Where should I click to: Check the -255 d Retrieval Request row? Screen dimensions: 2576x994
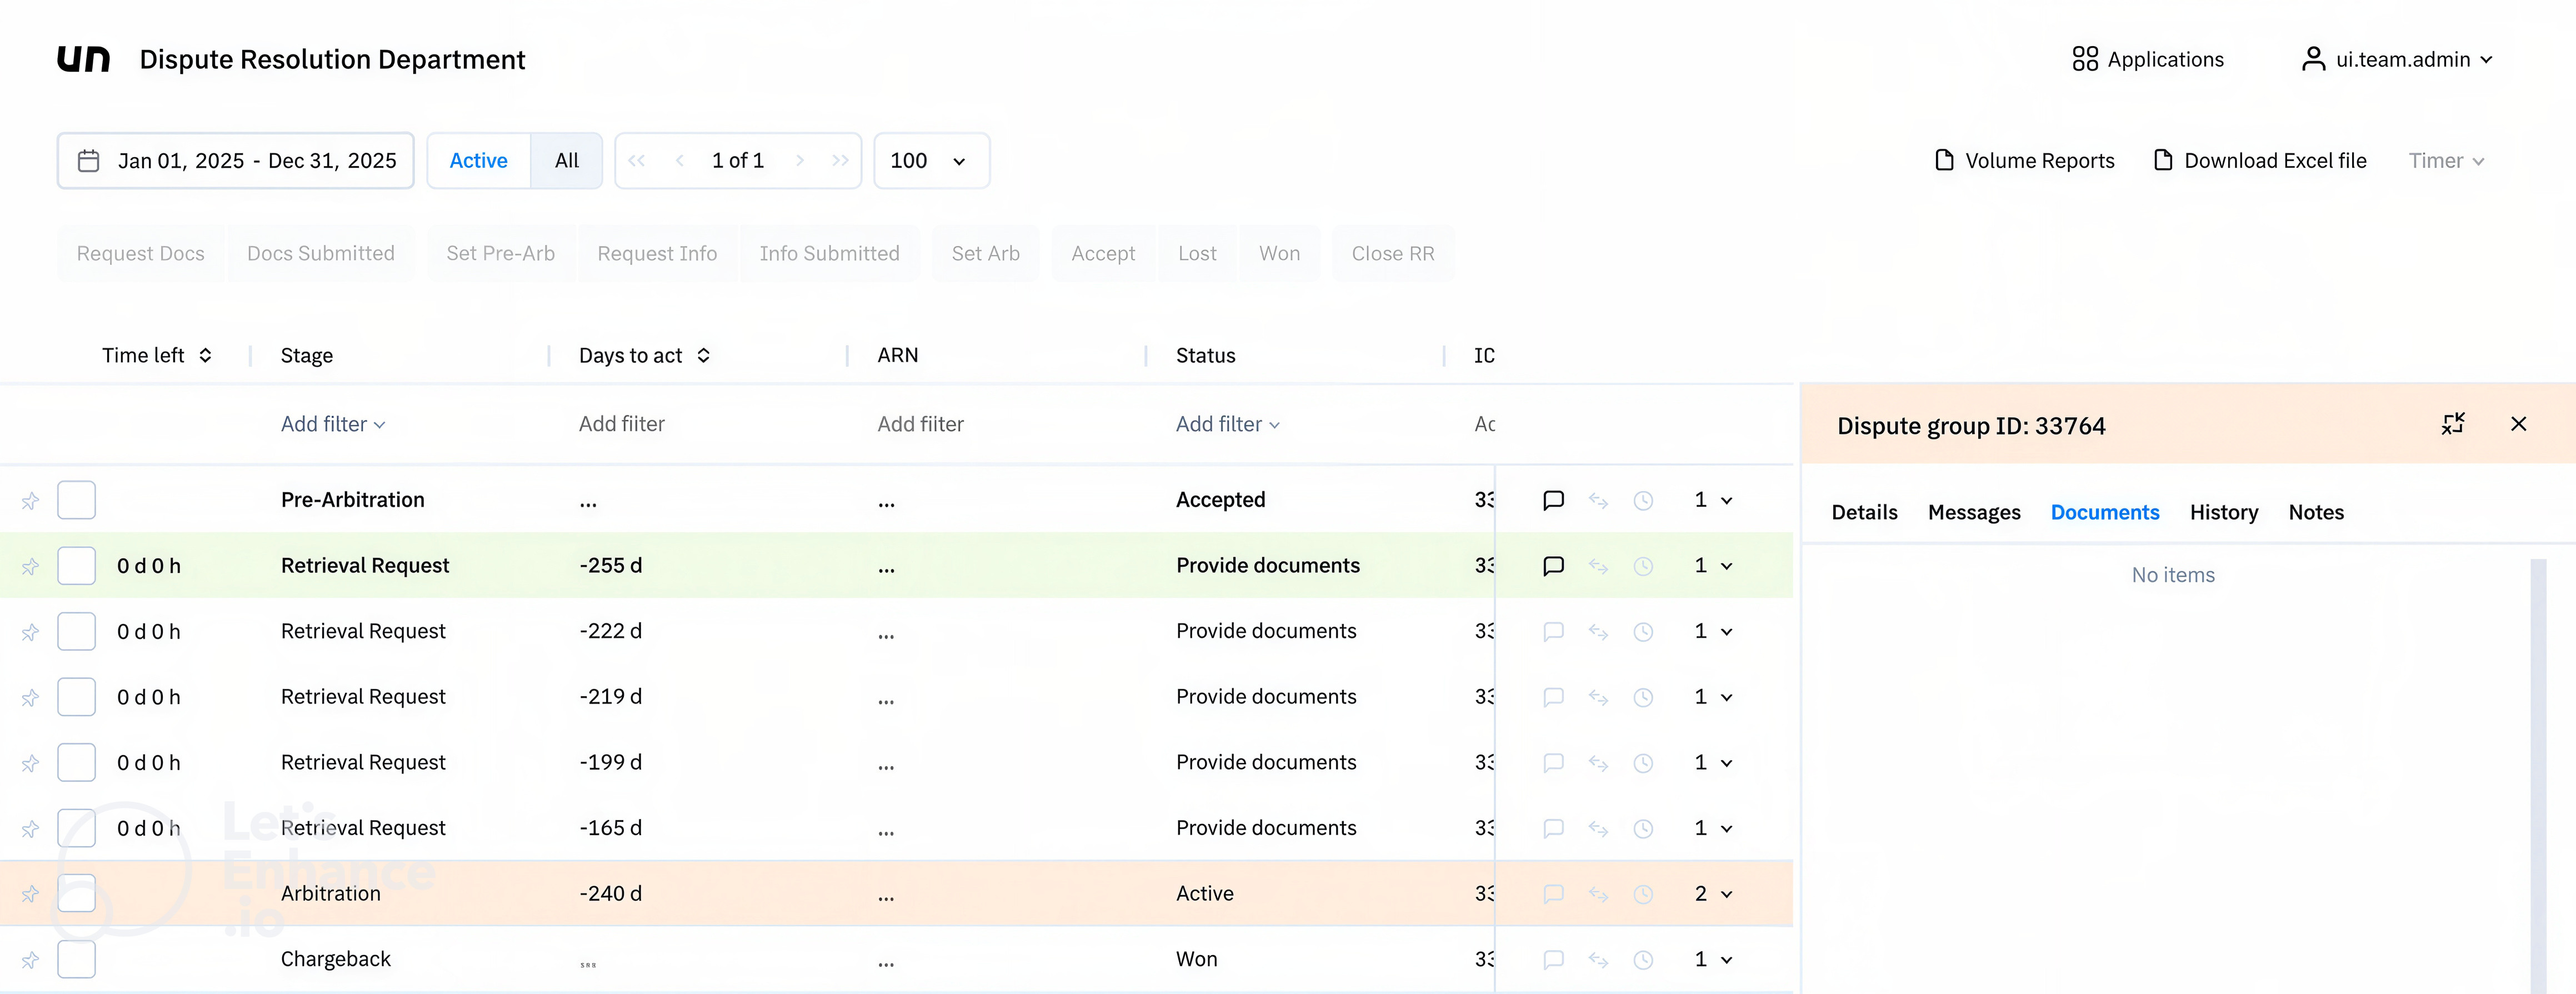tap(77, 566)
